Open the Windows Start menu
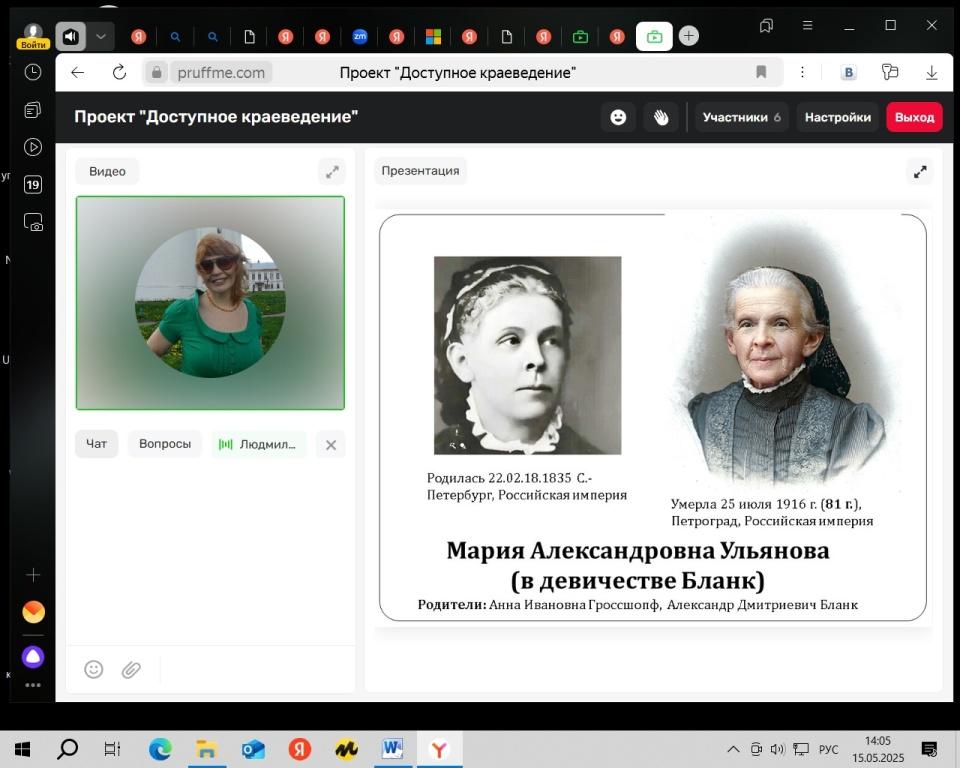 pyautogui.click(x=22, y=749)
